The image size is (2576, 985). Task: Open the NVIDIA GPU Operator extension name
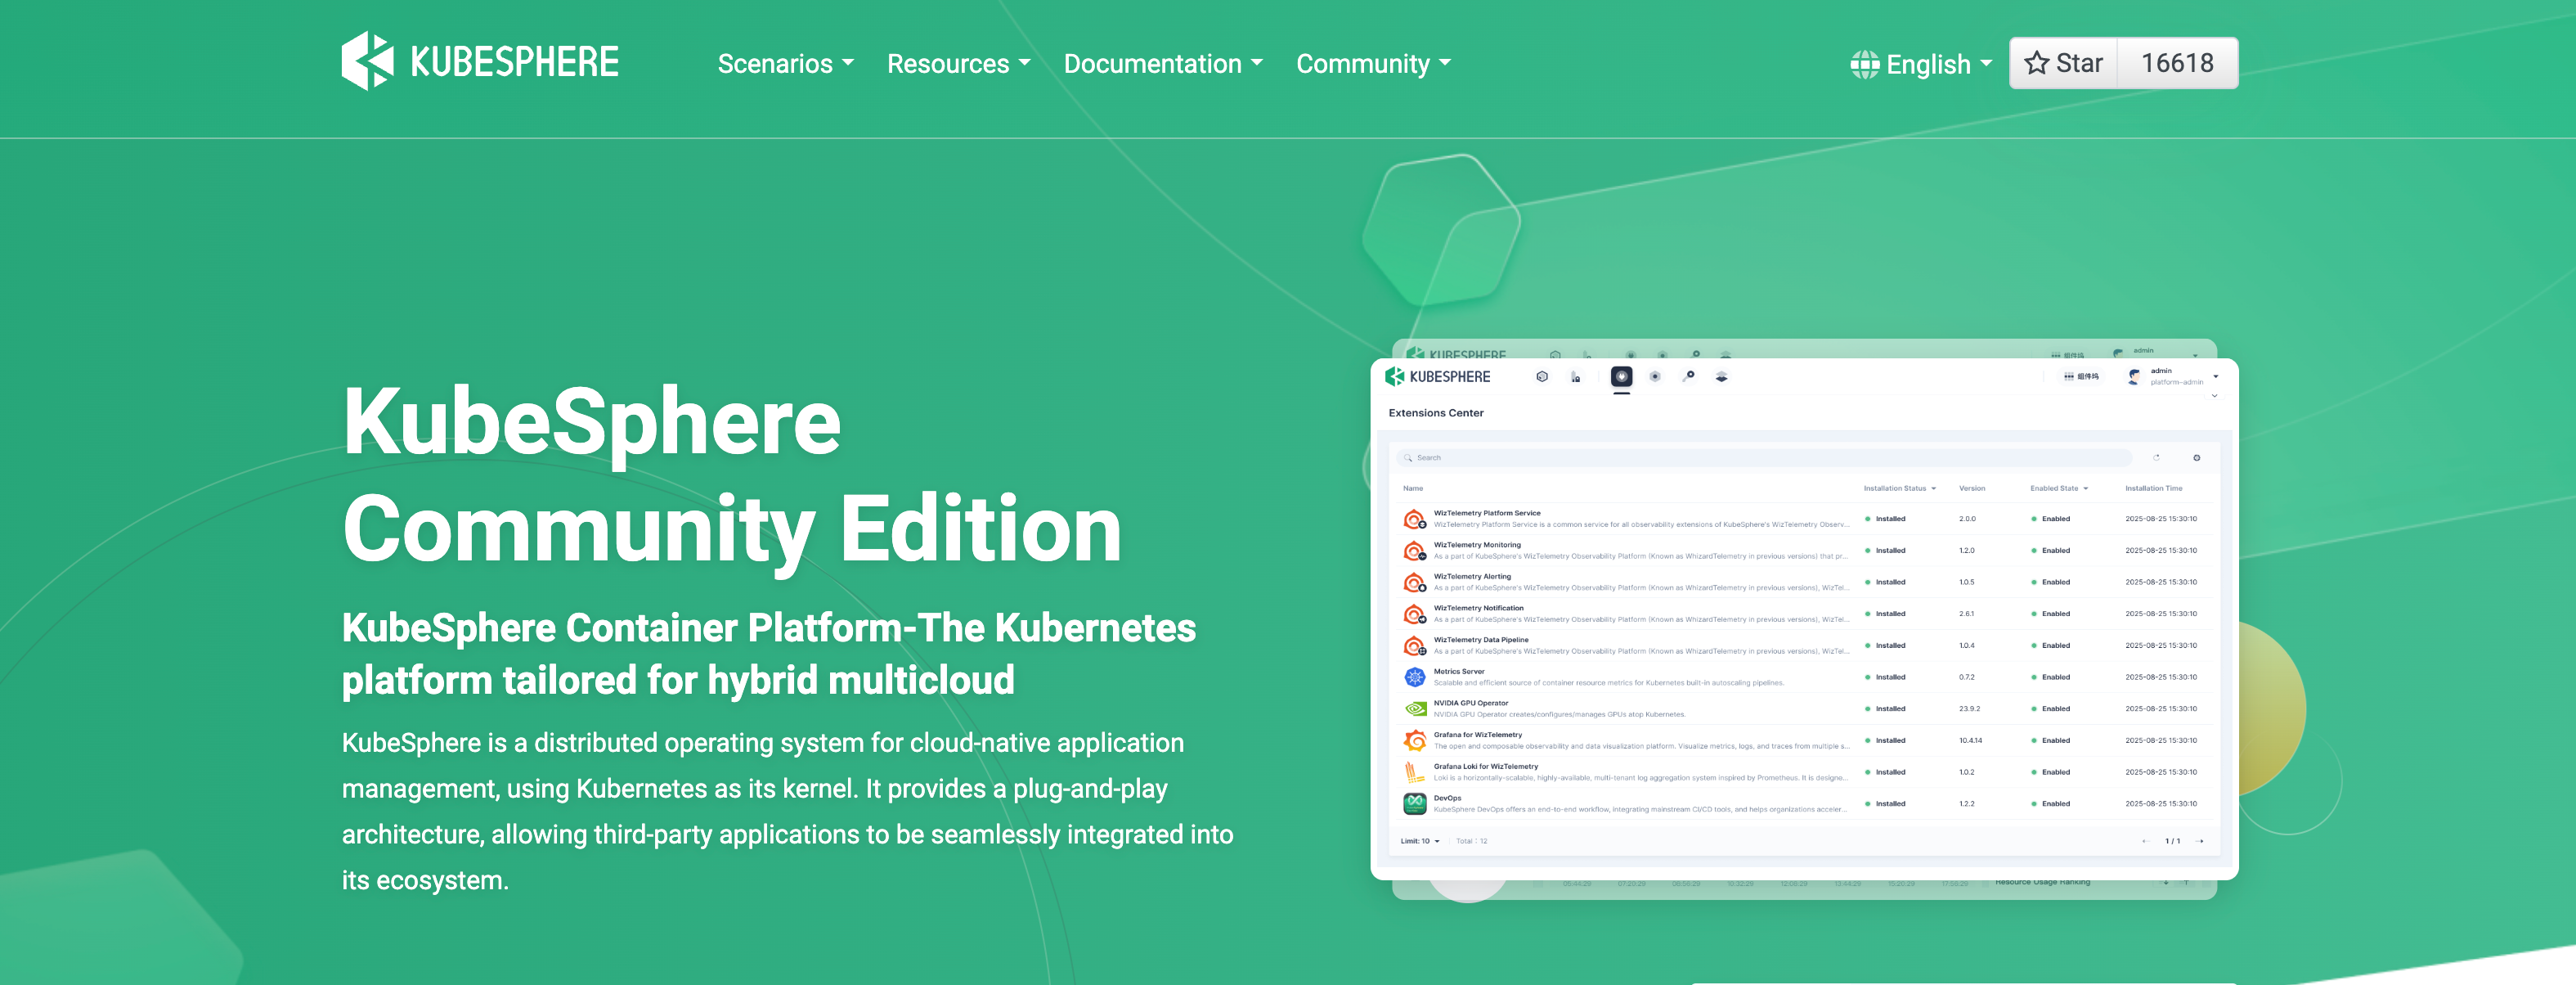point(1470,703)
